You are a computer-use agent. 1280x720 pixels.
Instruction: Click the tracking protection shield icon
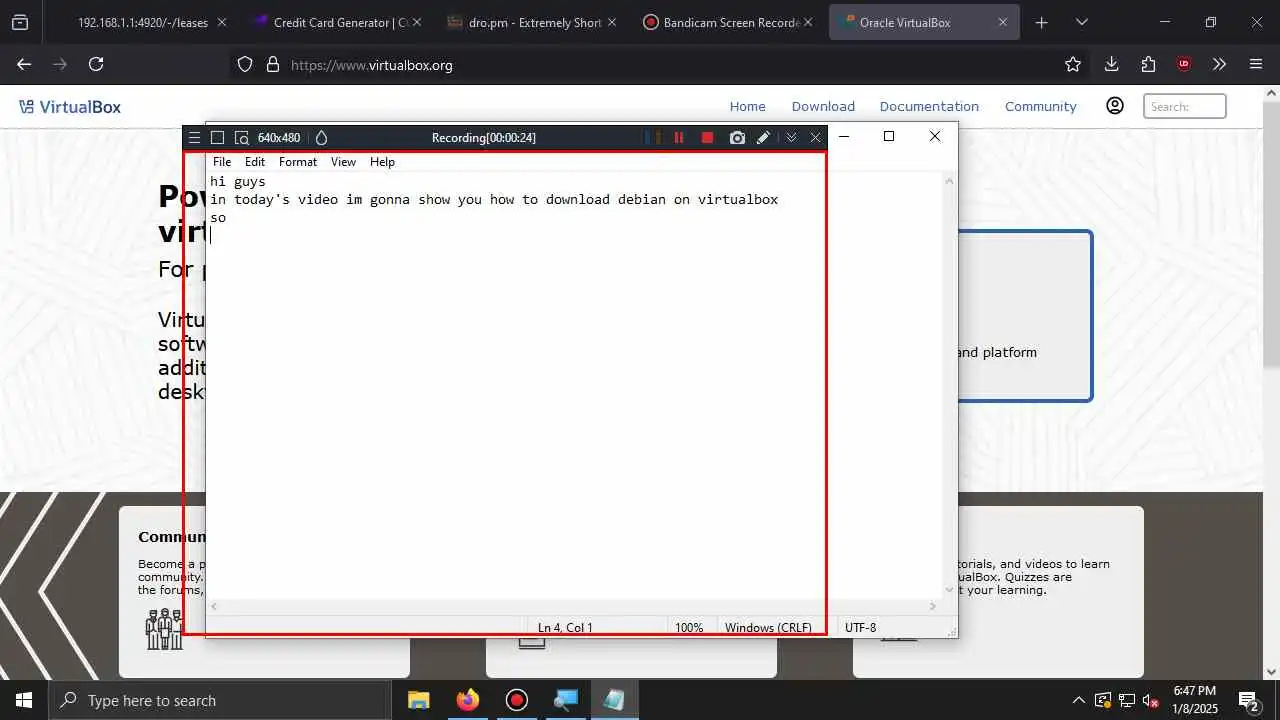[x=245, y=64]
